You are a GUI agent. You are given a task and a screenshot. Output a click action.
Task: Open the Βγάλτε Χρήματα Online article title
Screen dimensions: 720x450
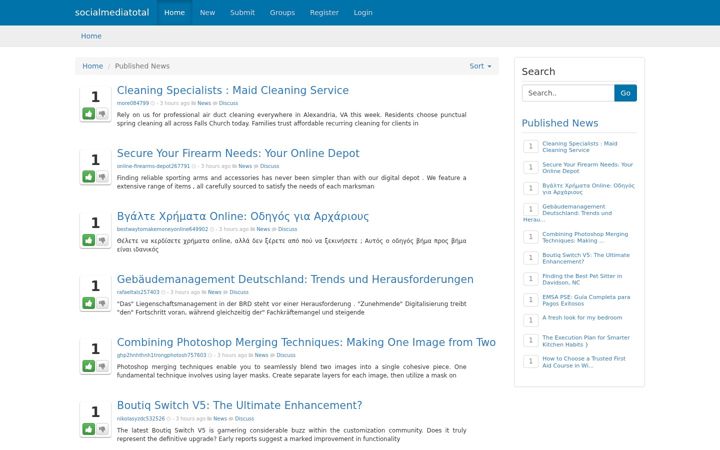242,216
